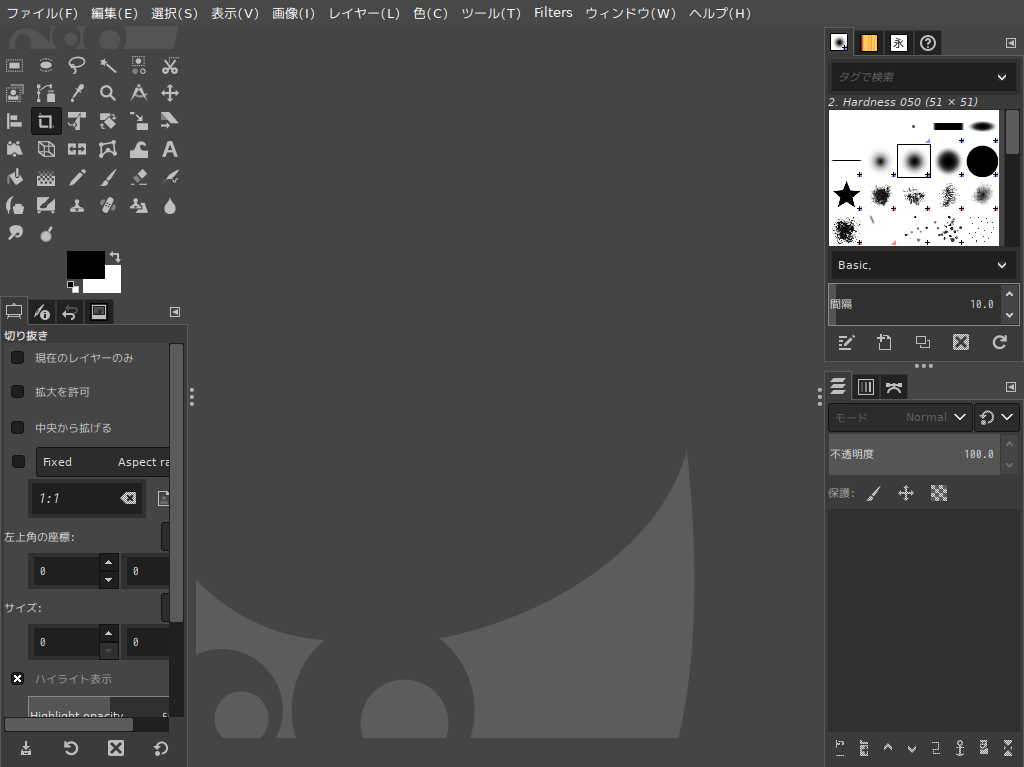The height and width of the screenshot is (767, 1024).
Task: Open レイヤー(L) menu
Action: pos(364,13)
